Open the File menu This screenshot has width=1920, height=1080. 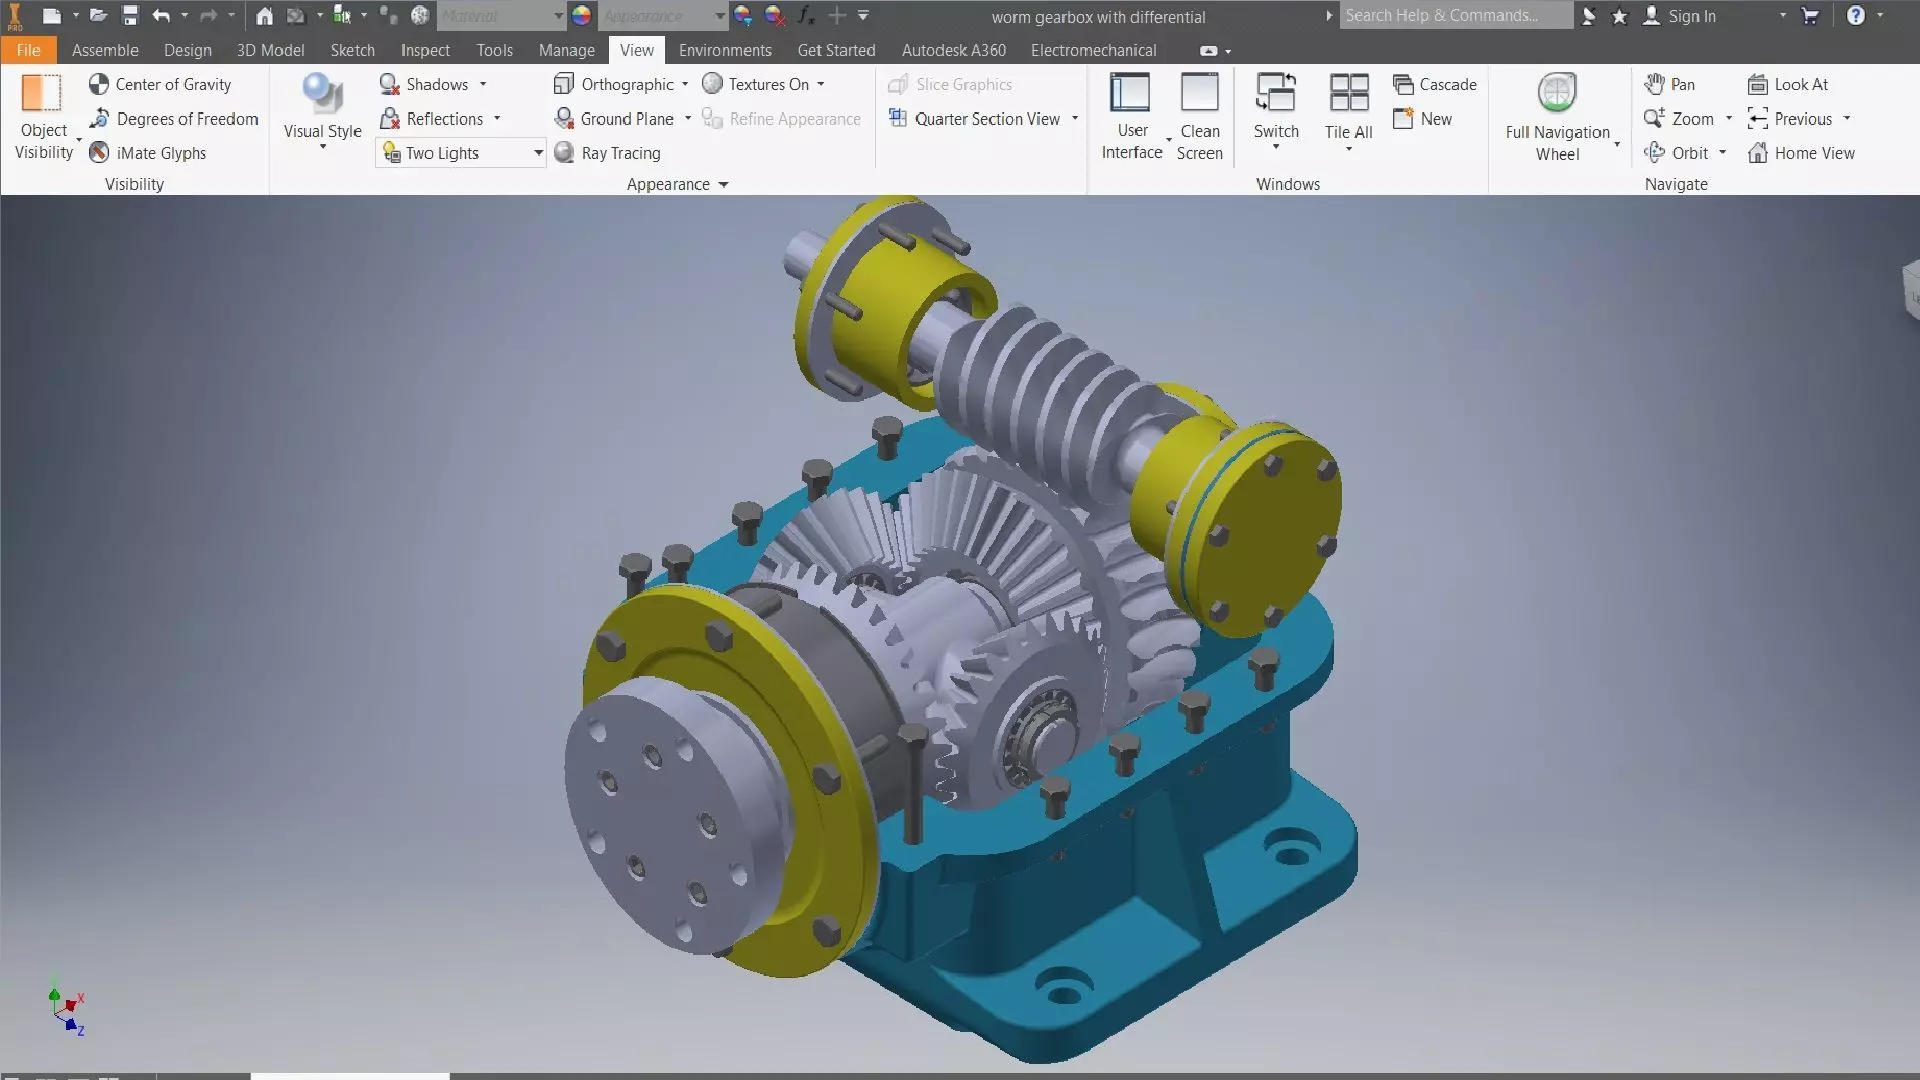(x=28, y=50)
